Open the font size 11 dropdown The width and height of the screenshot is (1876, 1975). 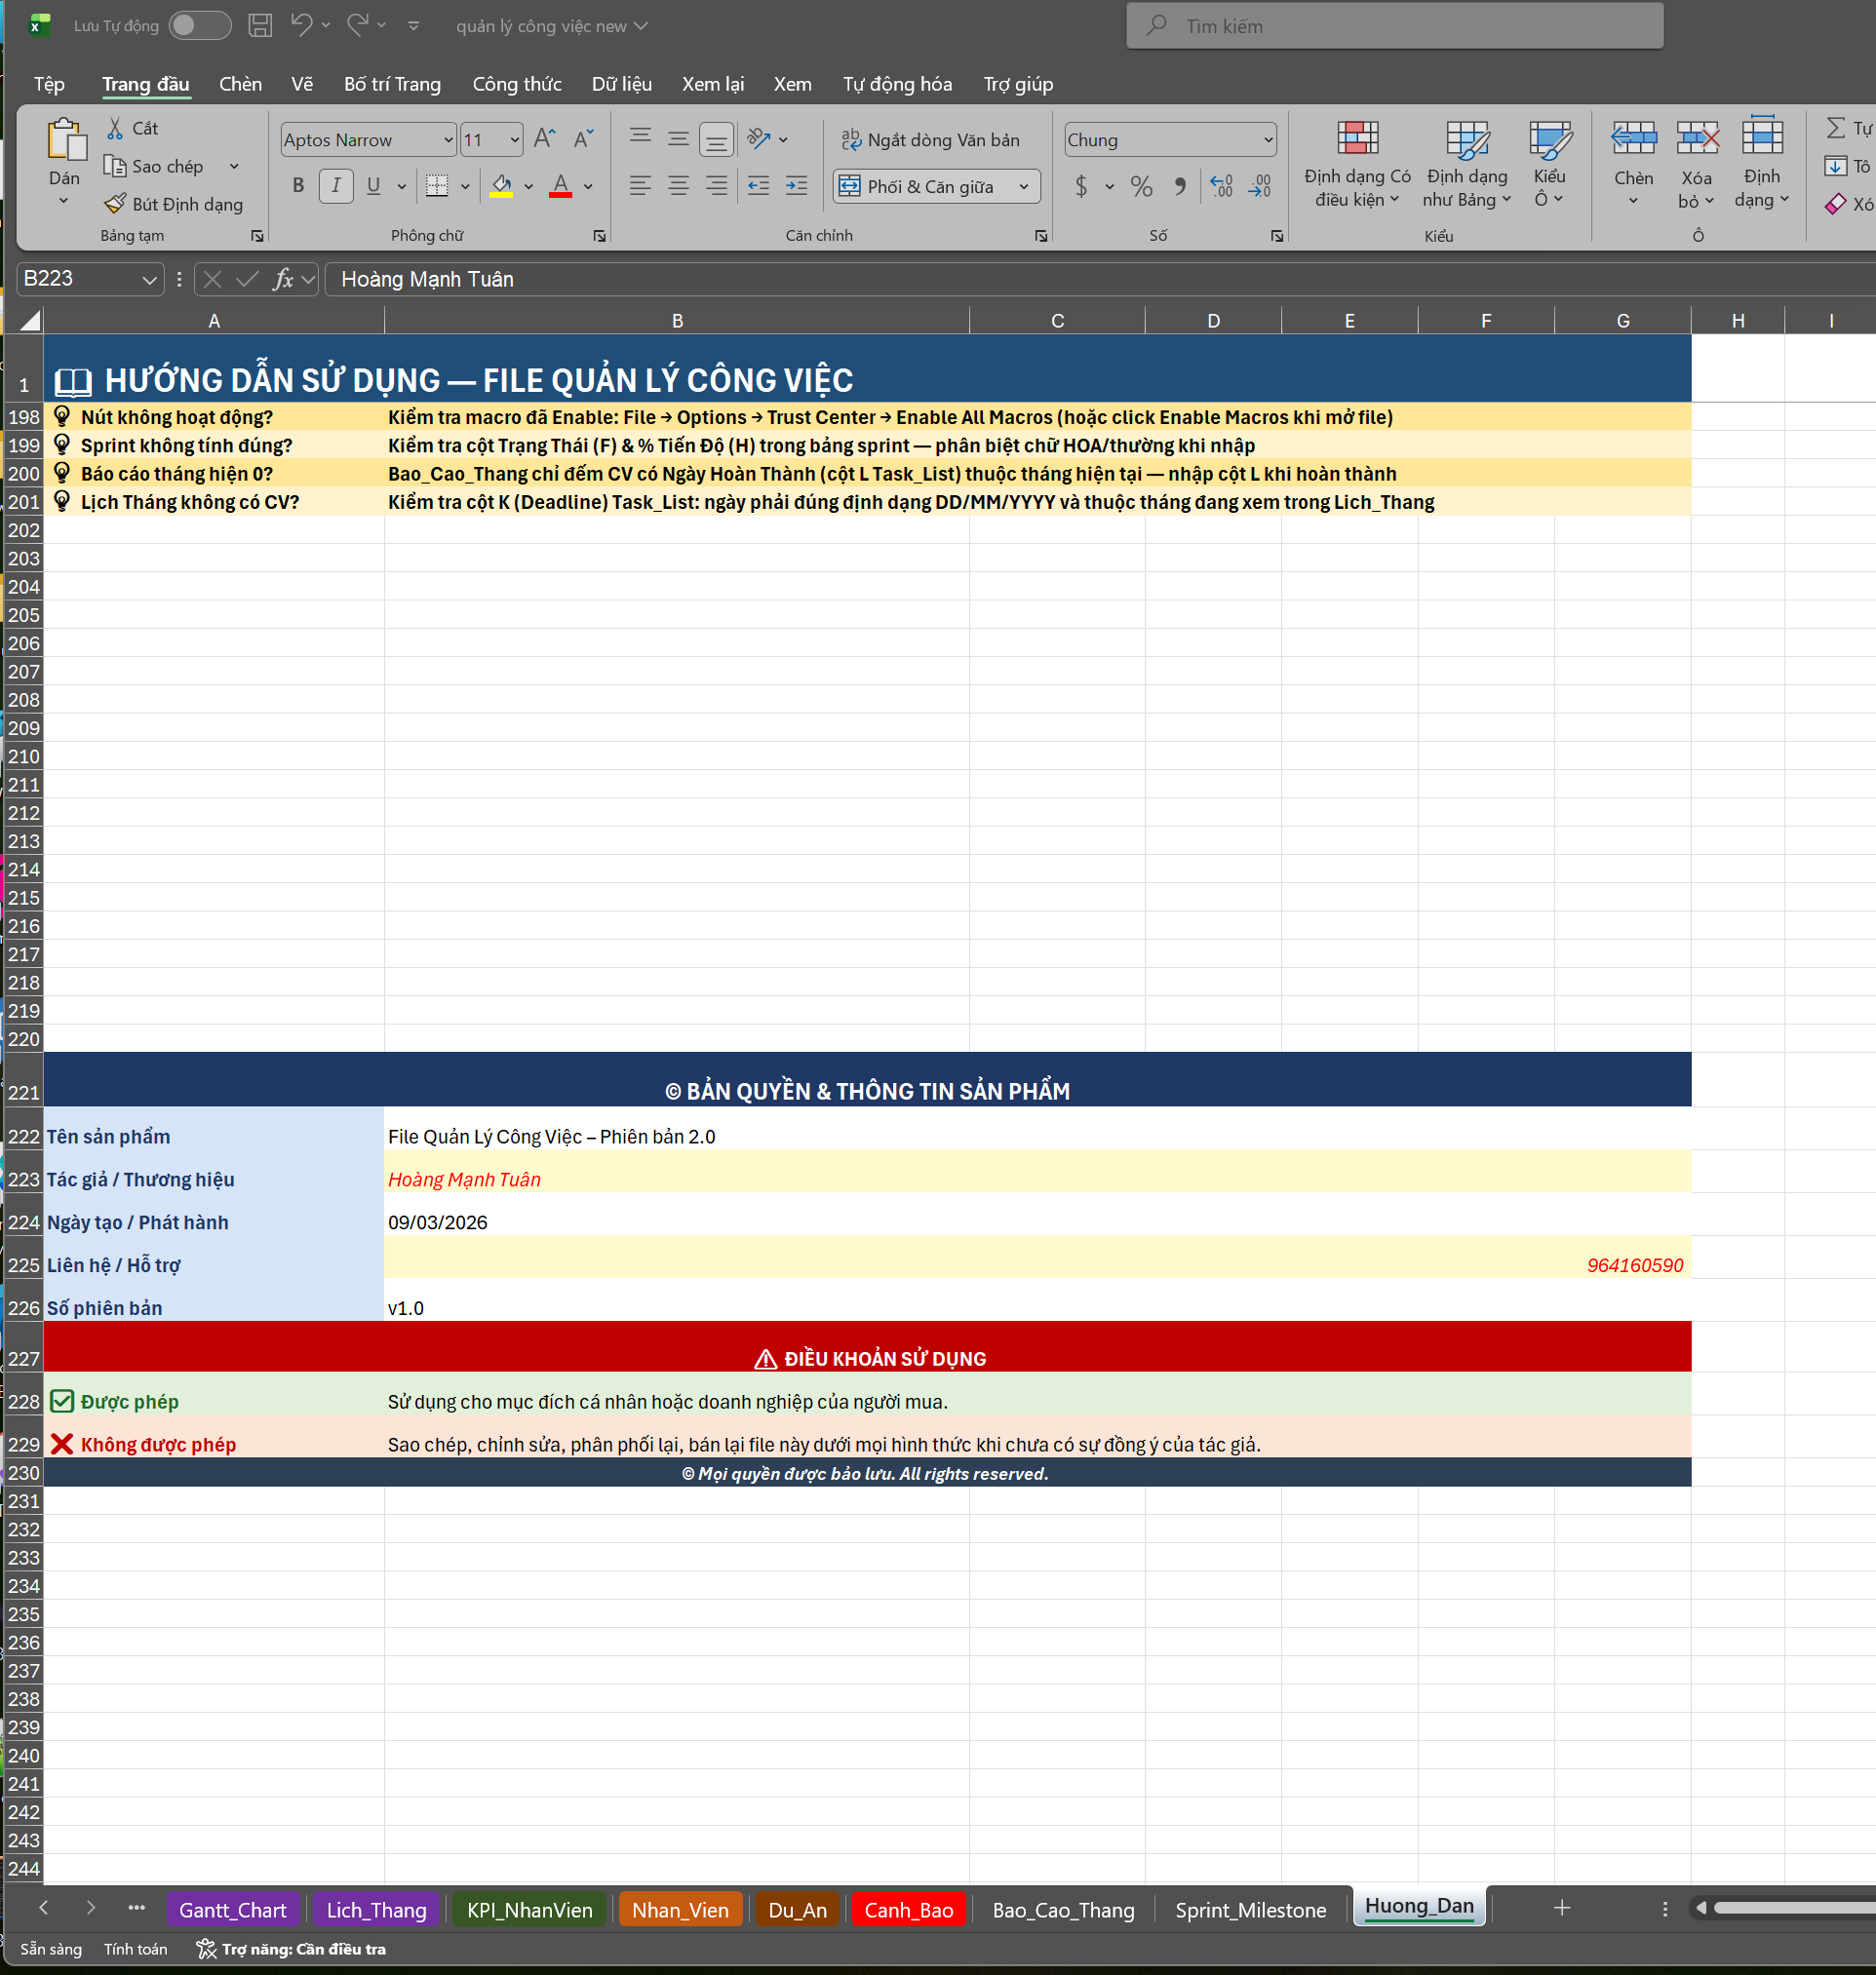pos(515,140)
